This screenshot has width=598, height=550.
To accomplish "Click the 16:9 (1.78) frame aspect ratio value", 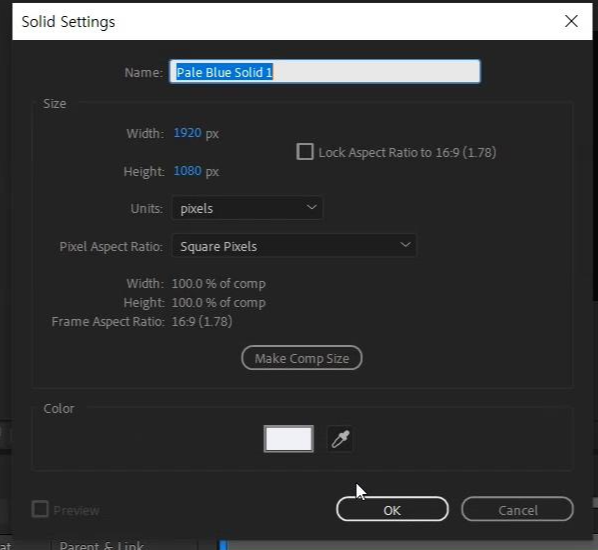I will pos(202,321).
